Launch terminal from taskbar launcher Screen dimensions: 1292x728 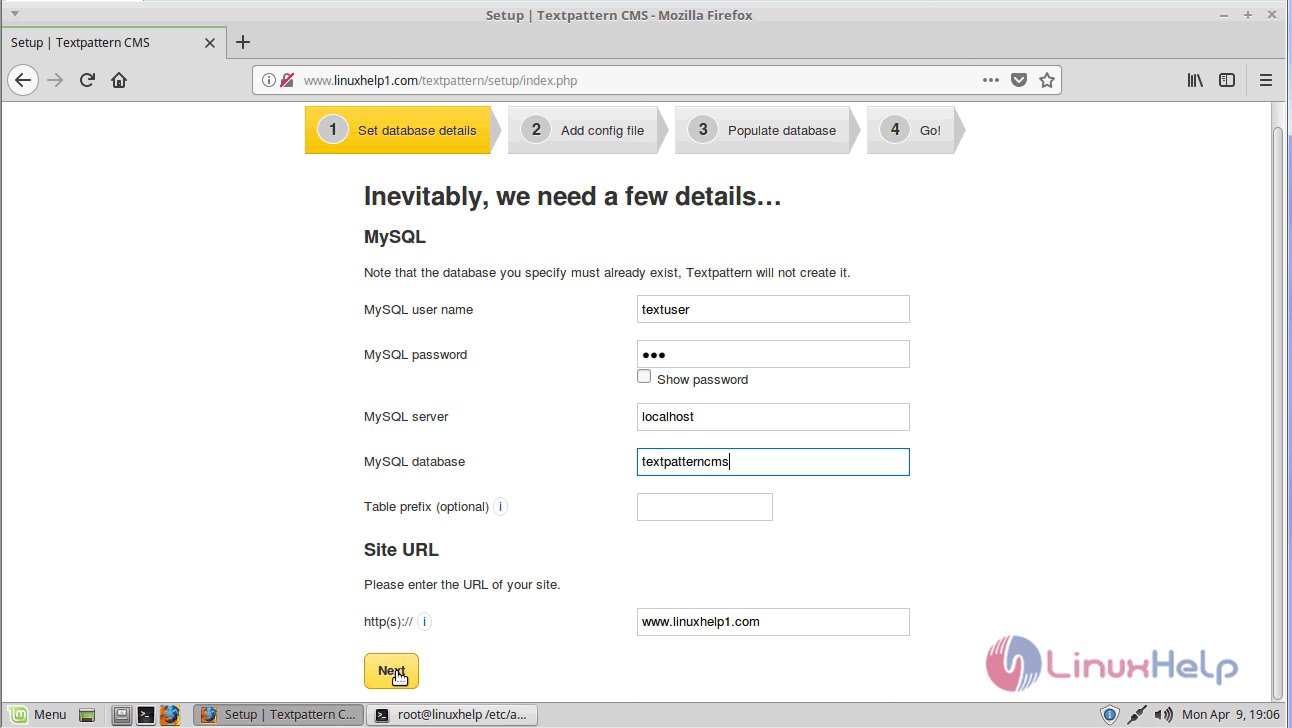click(x=146, y=715)
